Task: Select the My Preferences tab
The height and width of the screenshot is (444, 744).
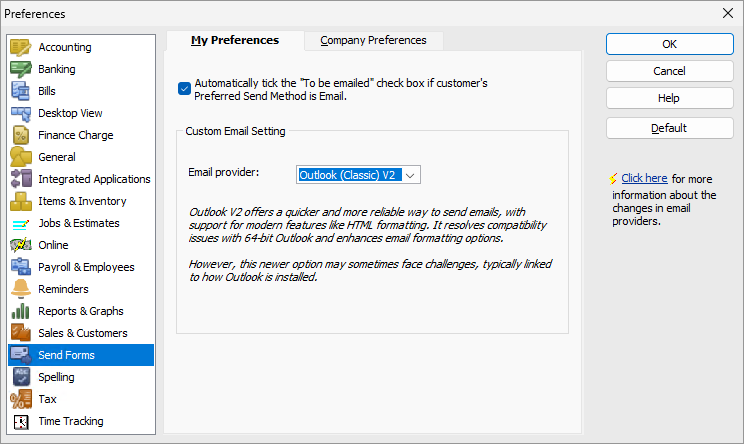Action: tap(235, 41)
